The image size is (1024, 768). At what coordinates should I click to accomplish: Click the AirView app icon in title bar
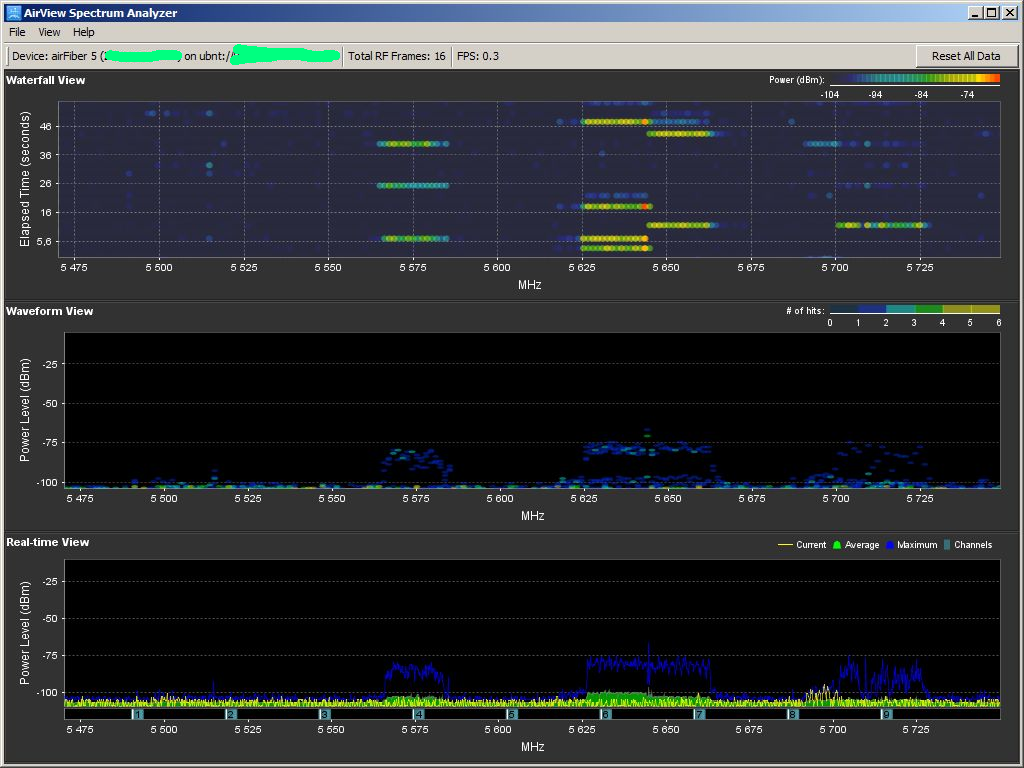tap(13, 12)
